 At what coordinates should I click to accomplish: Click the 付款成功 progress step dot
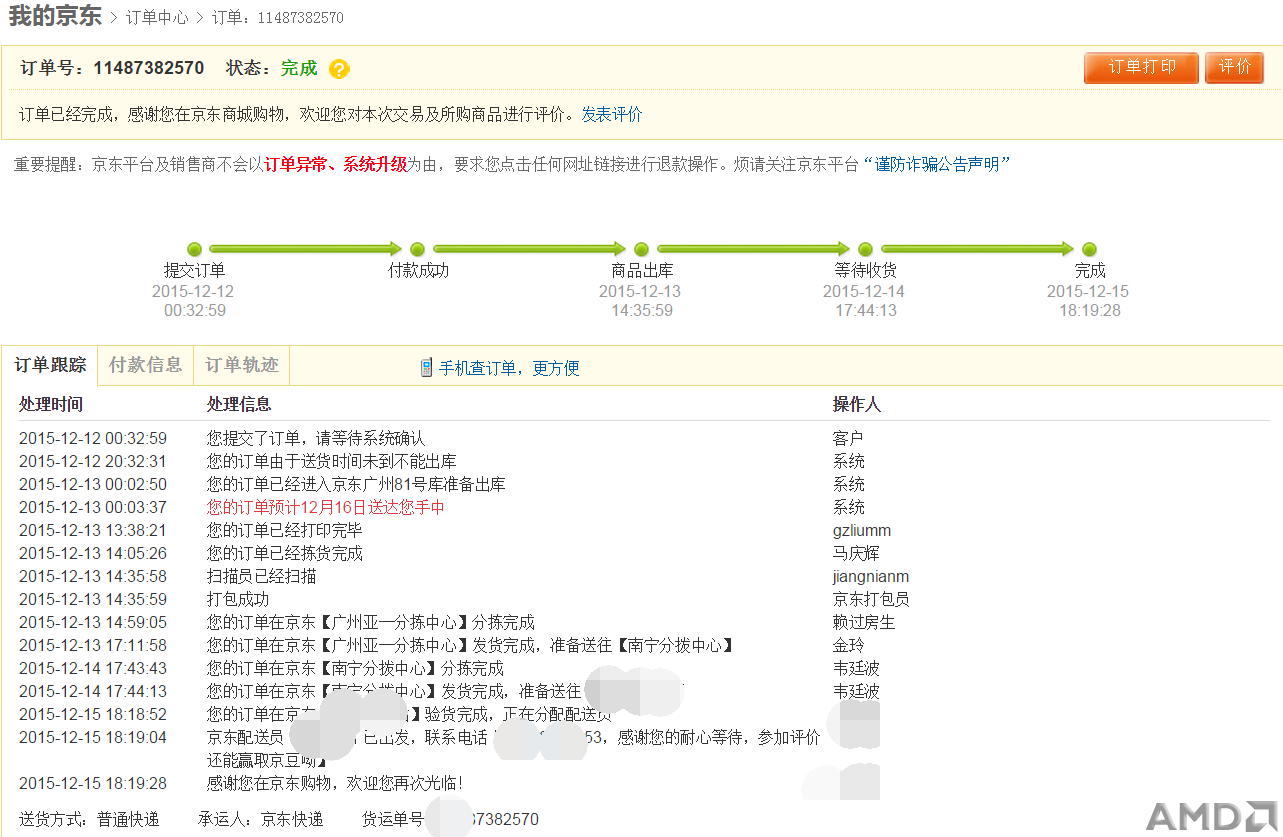pyautogui.click(x=418, y=249)
